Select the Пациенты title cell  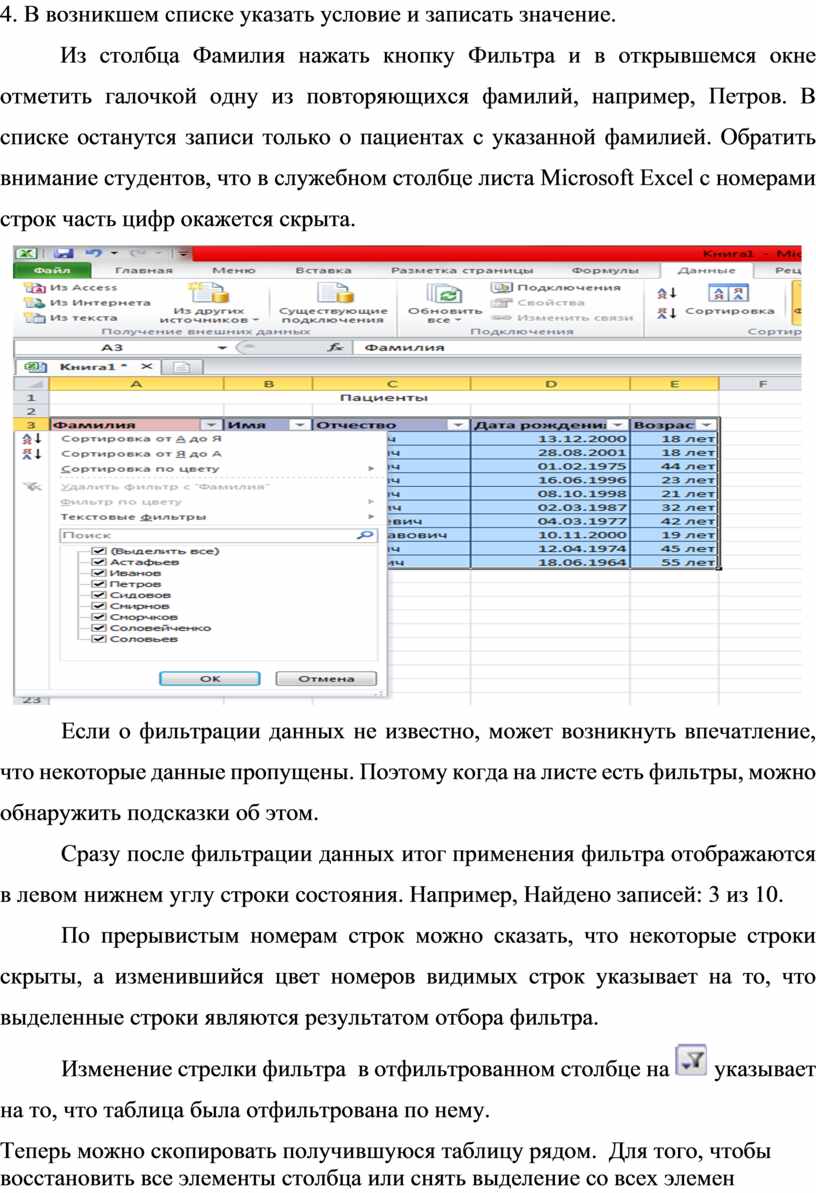click(384, 398)
